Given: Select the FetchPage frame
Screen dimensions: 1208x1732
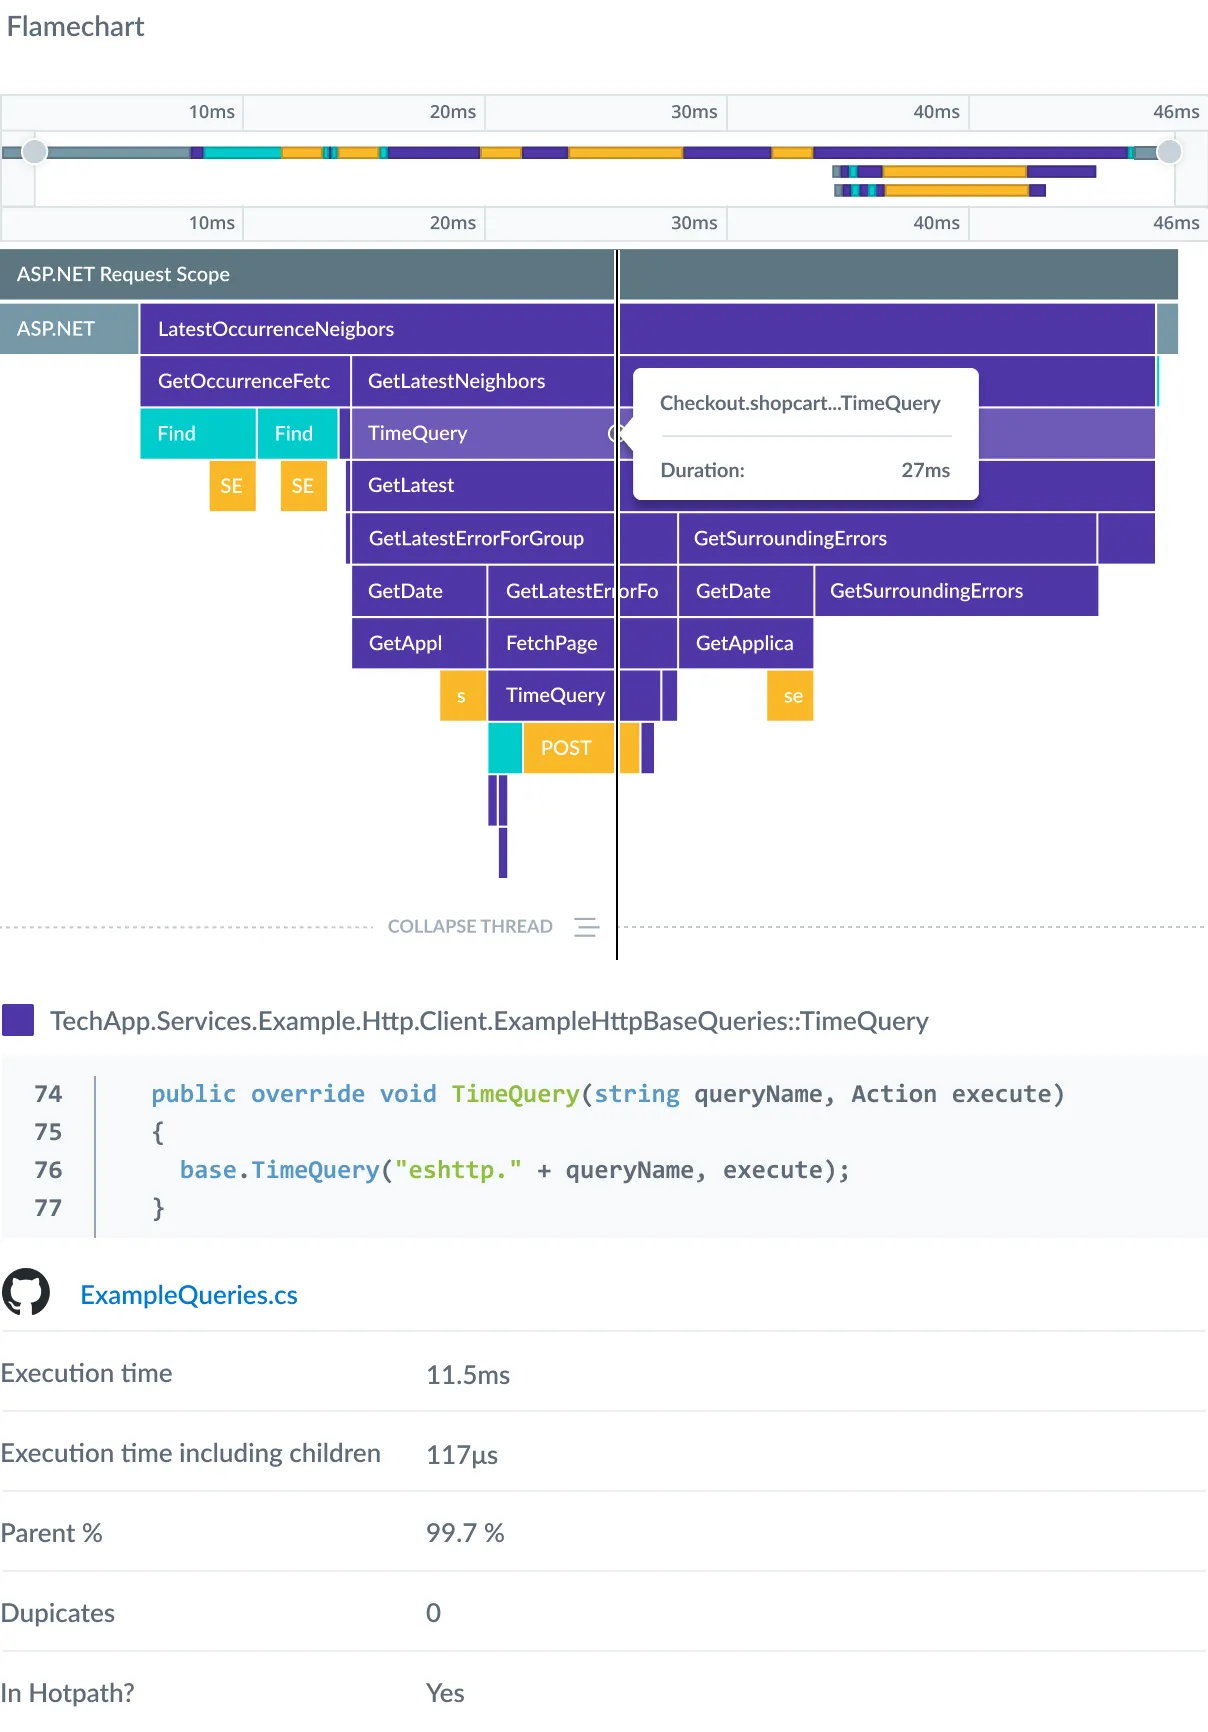Looking at the screenshot, I should click(x=551, y=643).
